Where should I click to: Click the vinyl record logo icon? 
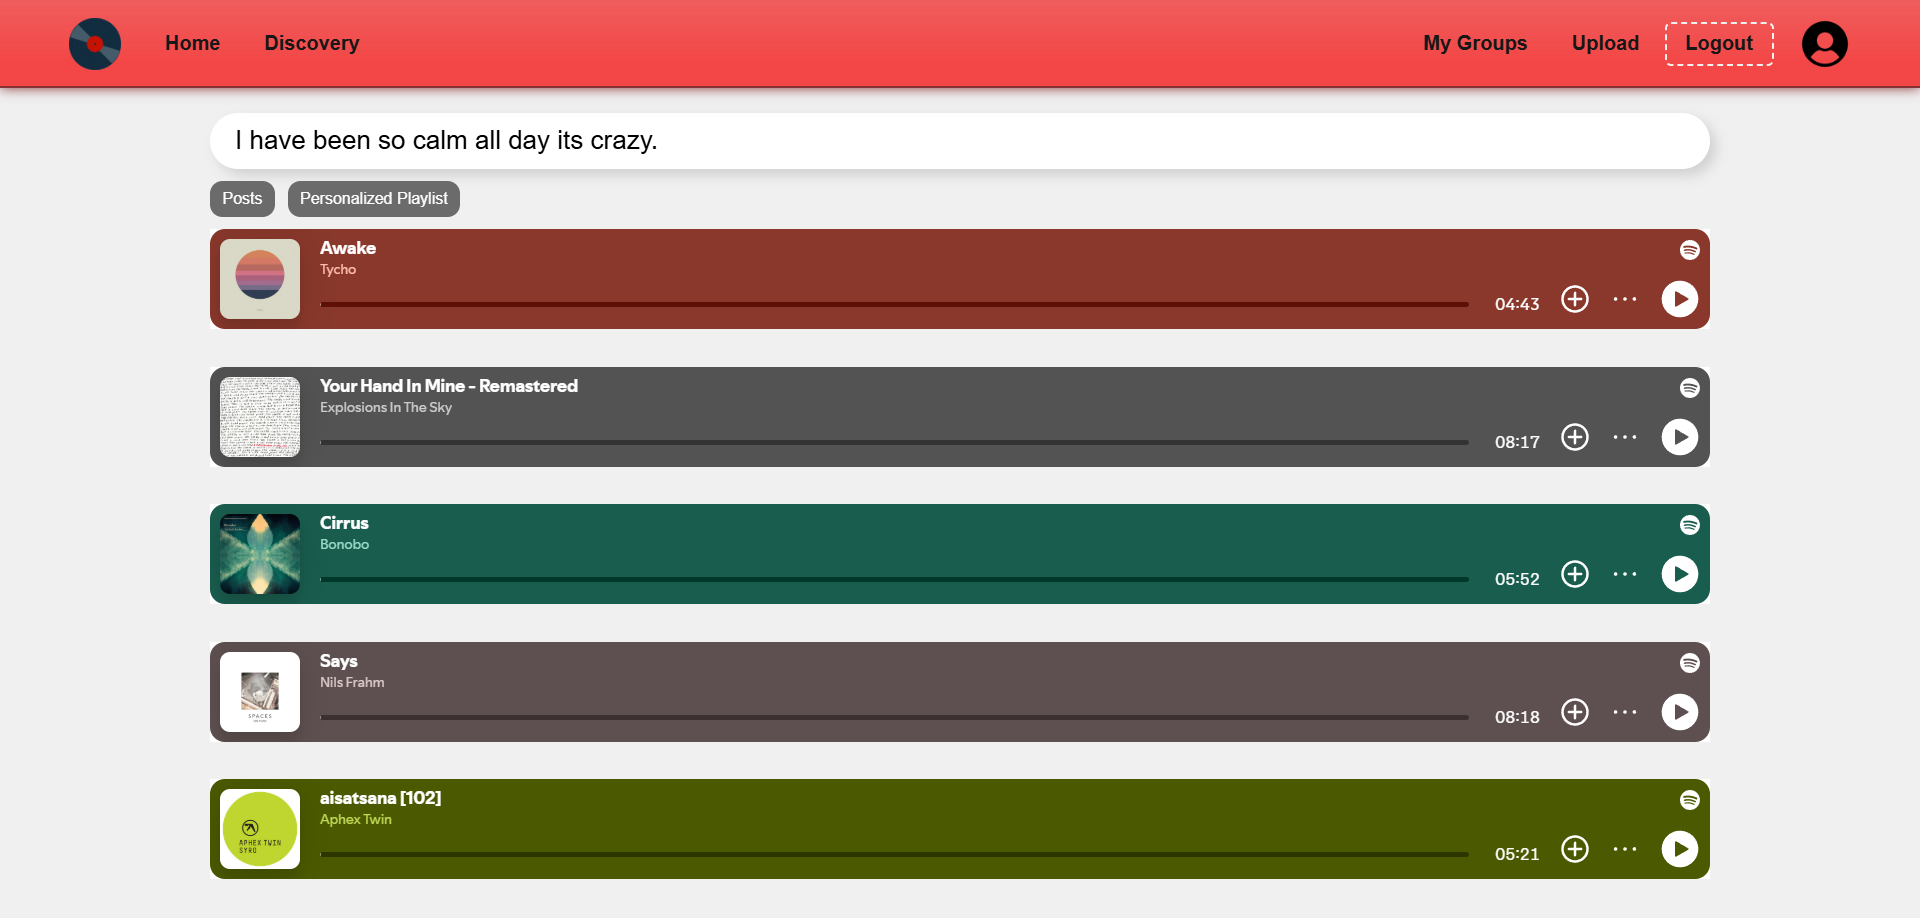click(95, 44)
